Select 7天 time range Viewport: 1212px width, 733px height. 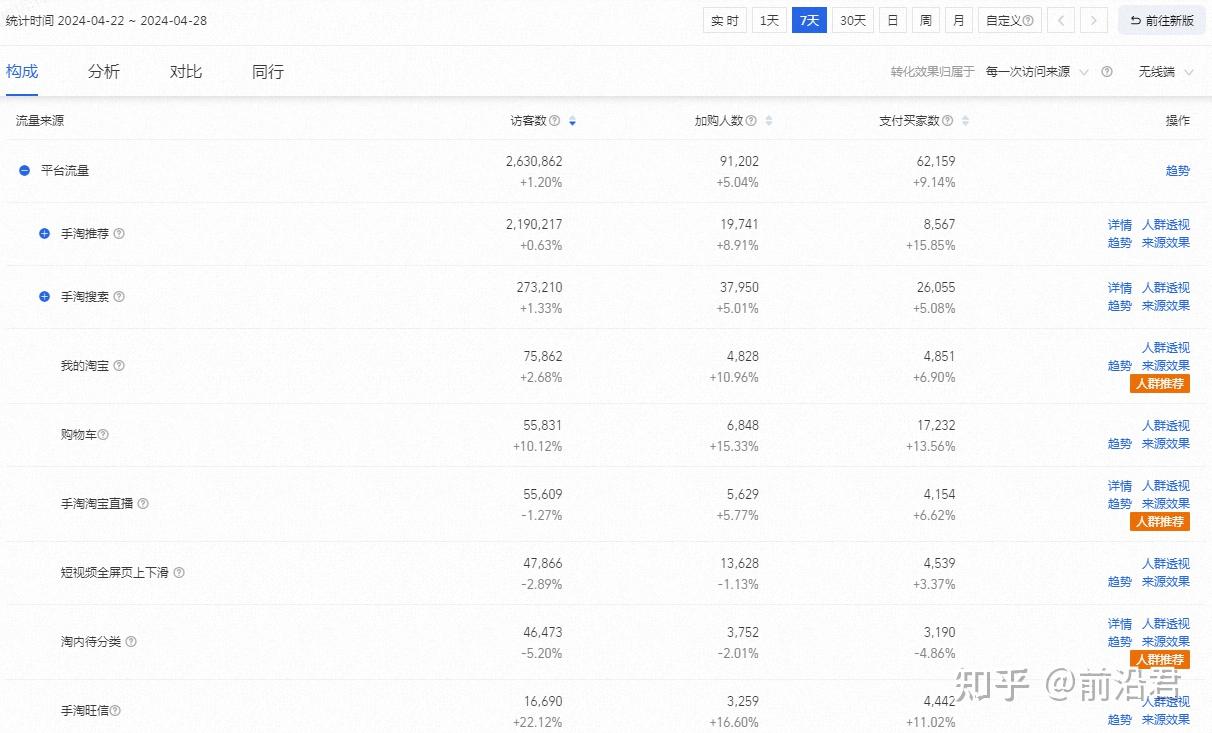pyautogui.click(x=809, y=20)
